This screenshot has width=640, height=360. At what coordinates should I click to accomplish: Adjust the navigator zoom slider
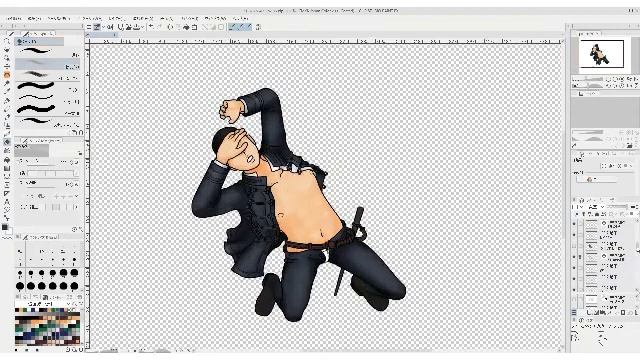coord(588,79)
